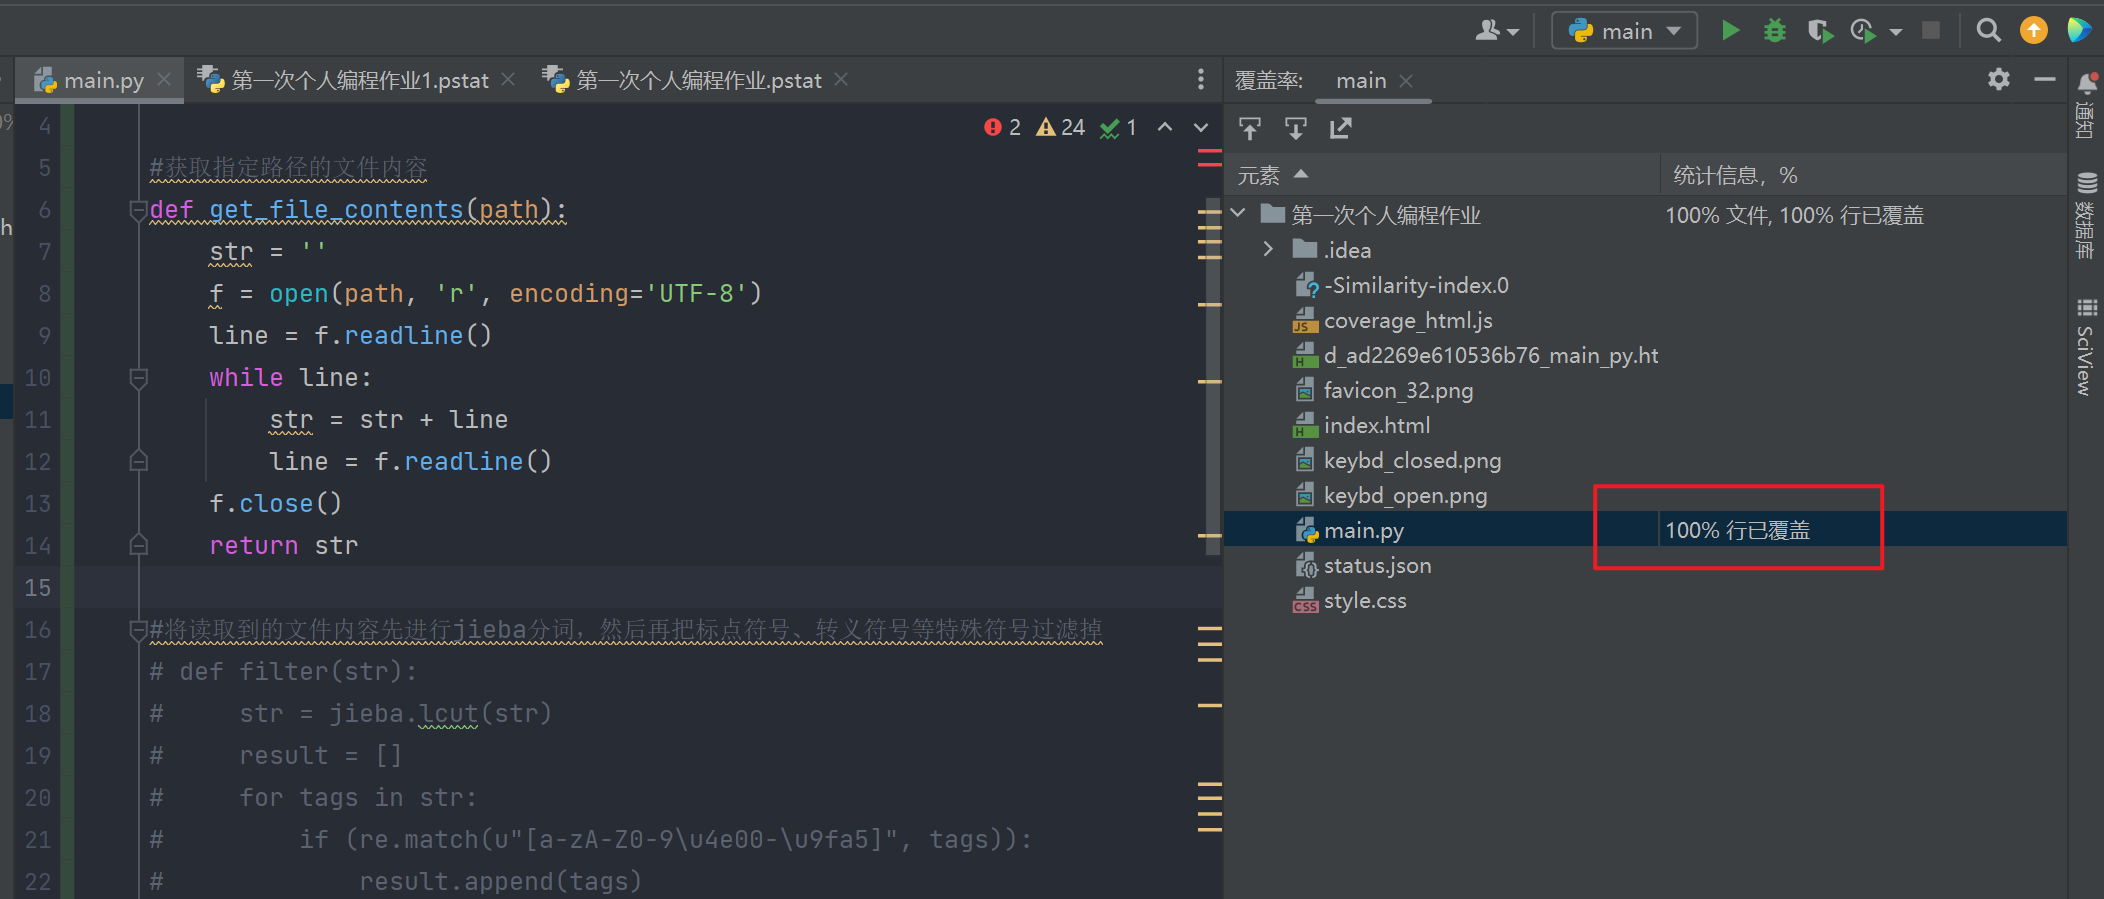Viewport: 2104px width, 899px height.
Task: Select d_ad2269e610536b76_main_py.ht file
Action: pos(1490,356)
